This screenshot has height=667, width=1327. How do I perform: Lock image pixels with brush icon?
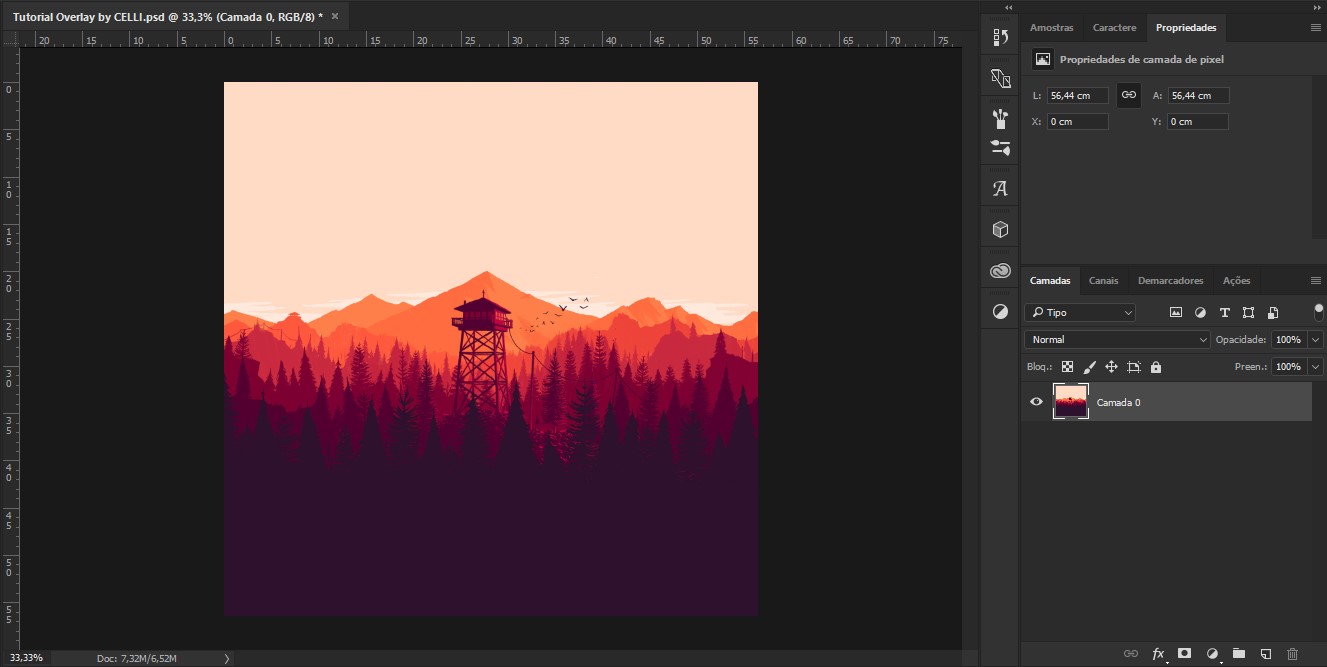pyautogui.click(x=1090, y=367)
